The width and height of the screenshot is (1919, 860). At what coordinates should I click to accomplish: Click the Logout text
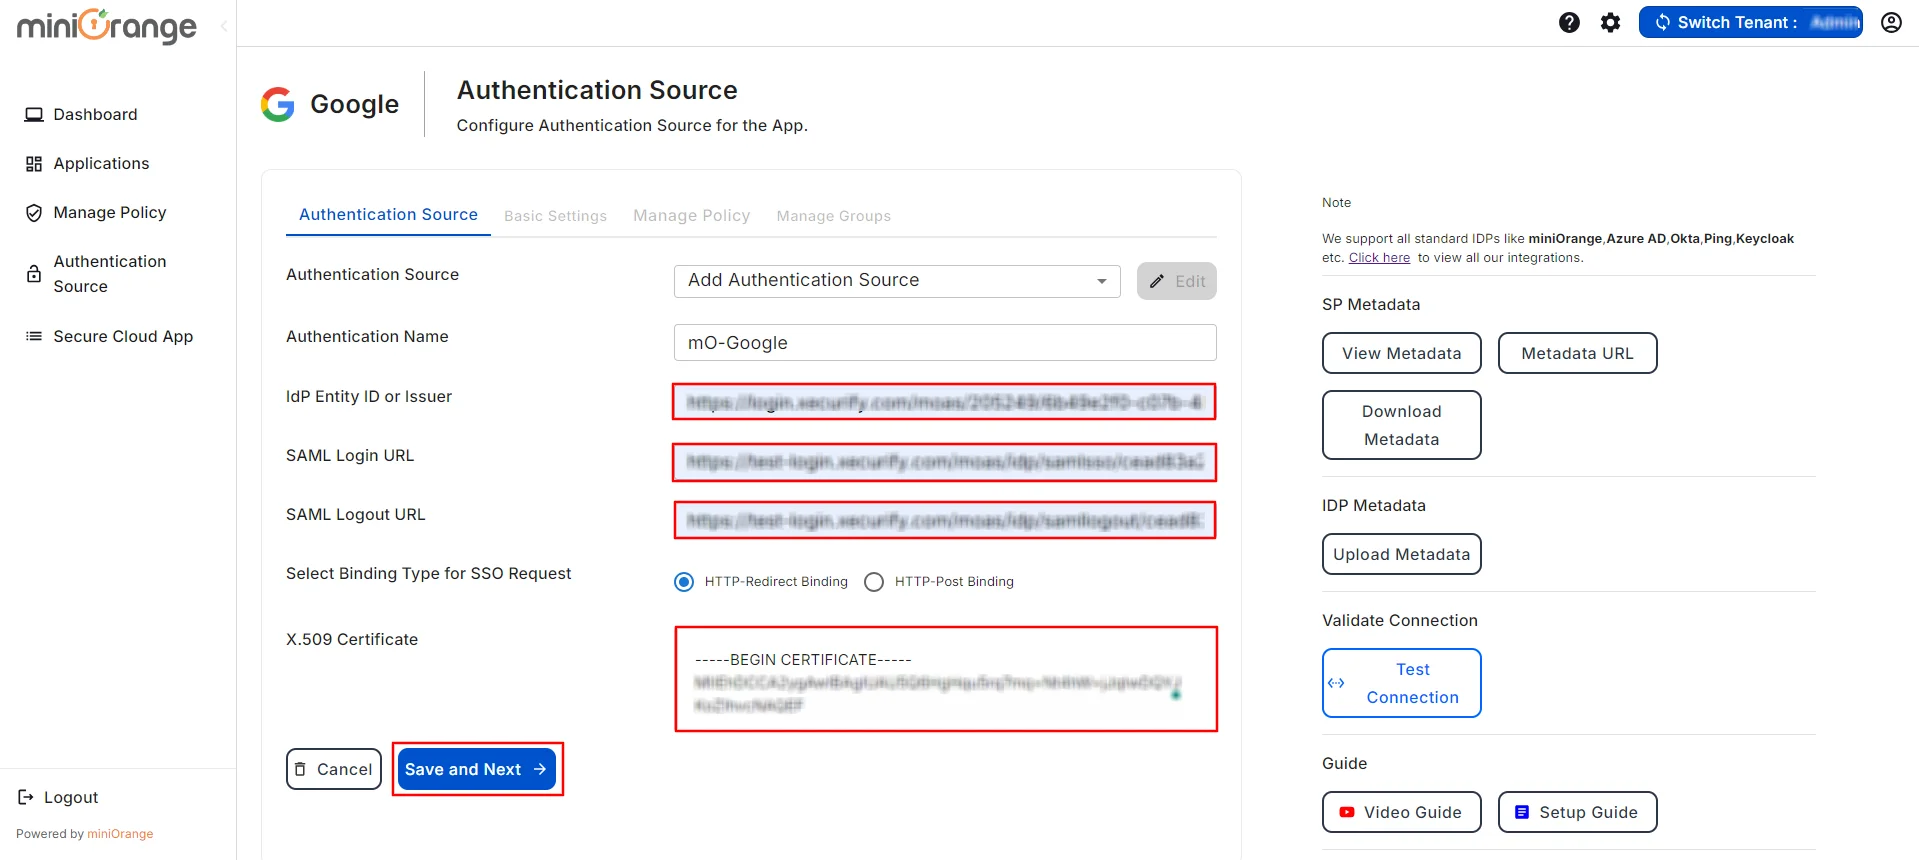71,797
